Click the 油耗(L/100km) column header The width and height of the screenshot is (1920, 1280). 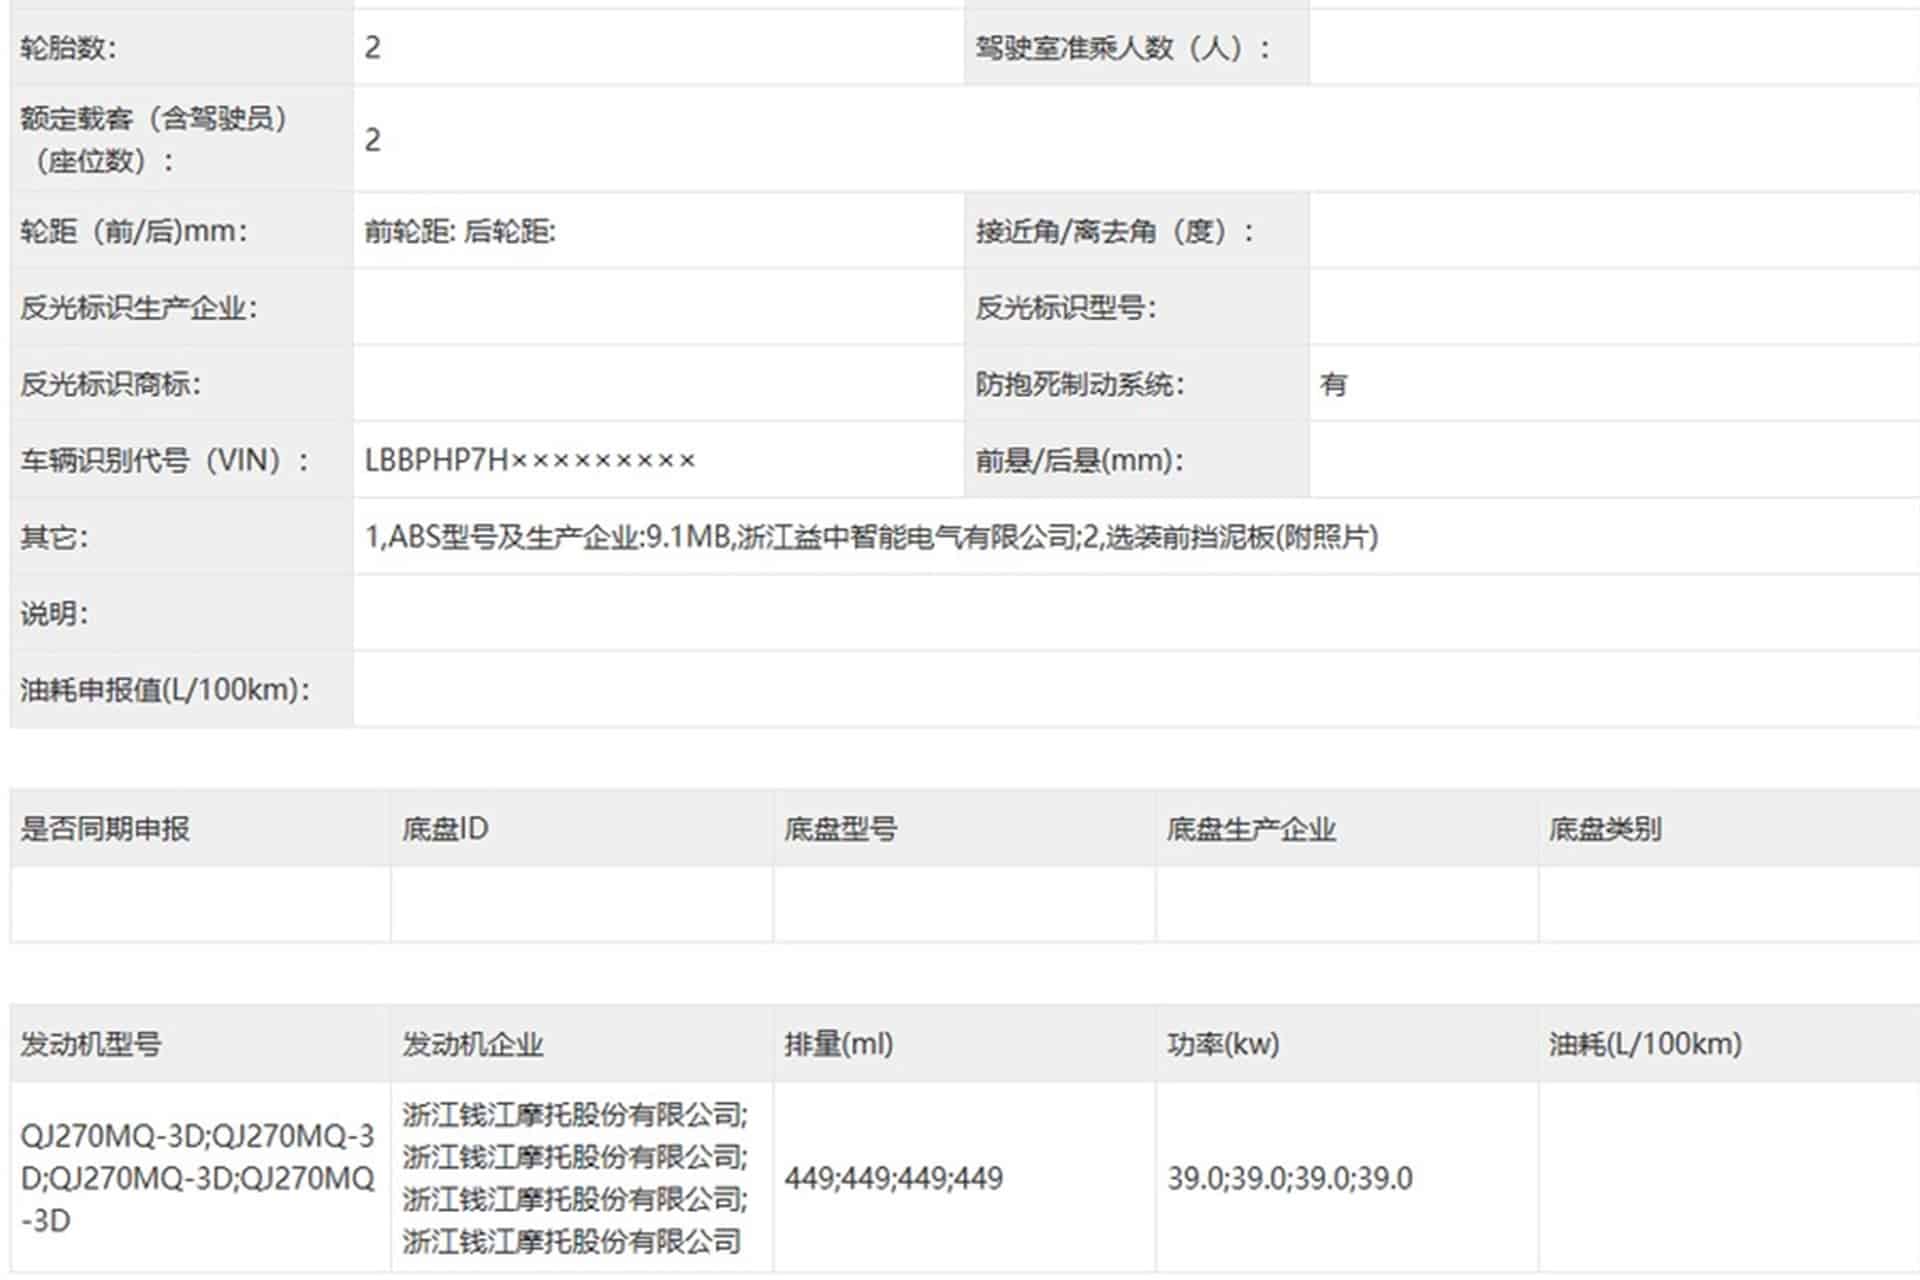(x=1644, y=1044)
